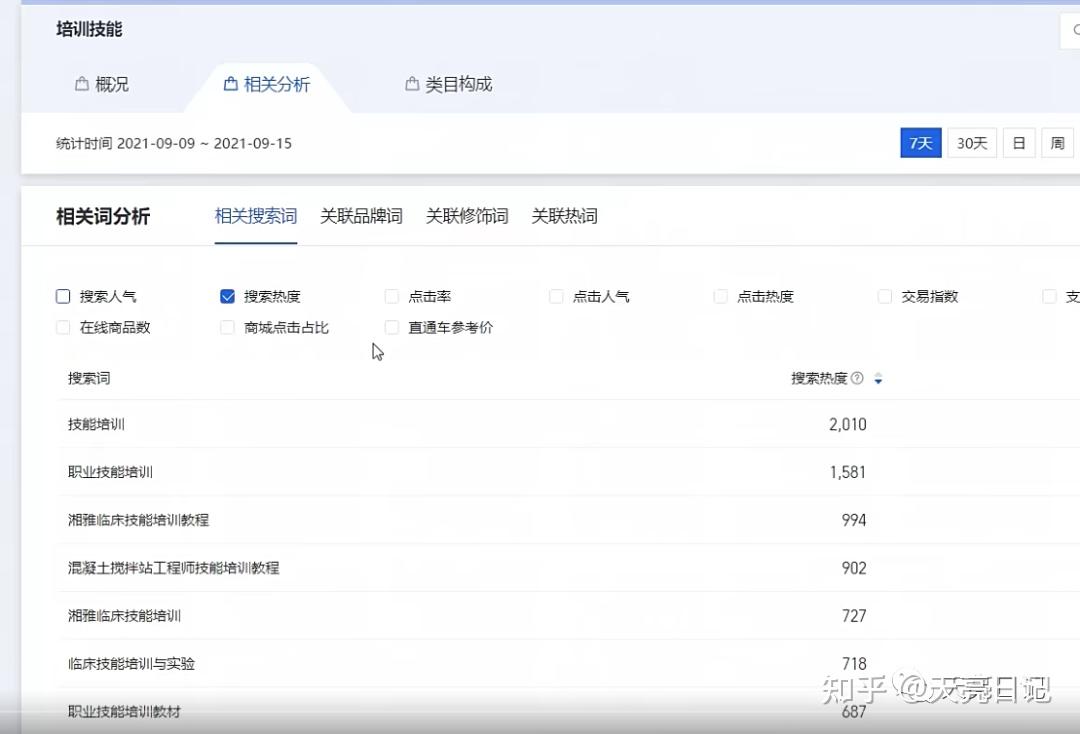The image size is (1080, 734).
Task: Select the 湘雅临床技能培训 row
Action: pos(569,616)
